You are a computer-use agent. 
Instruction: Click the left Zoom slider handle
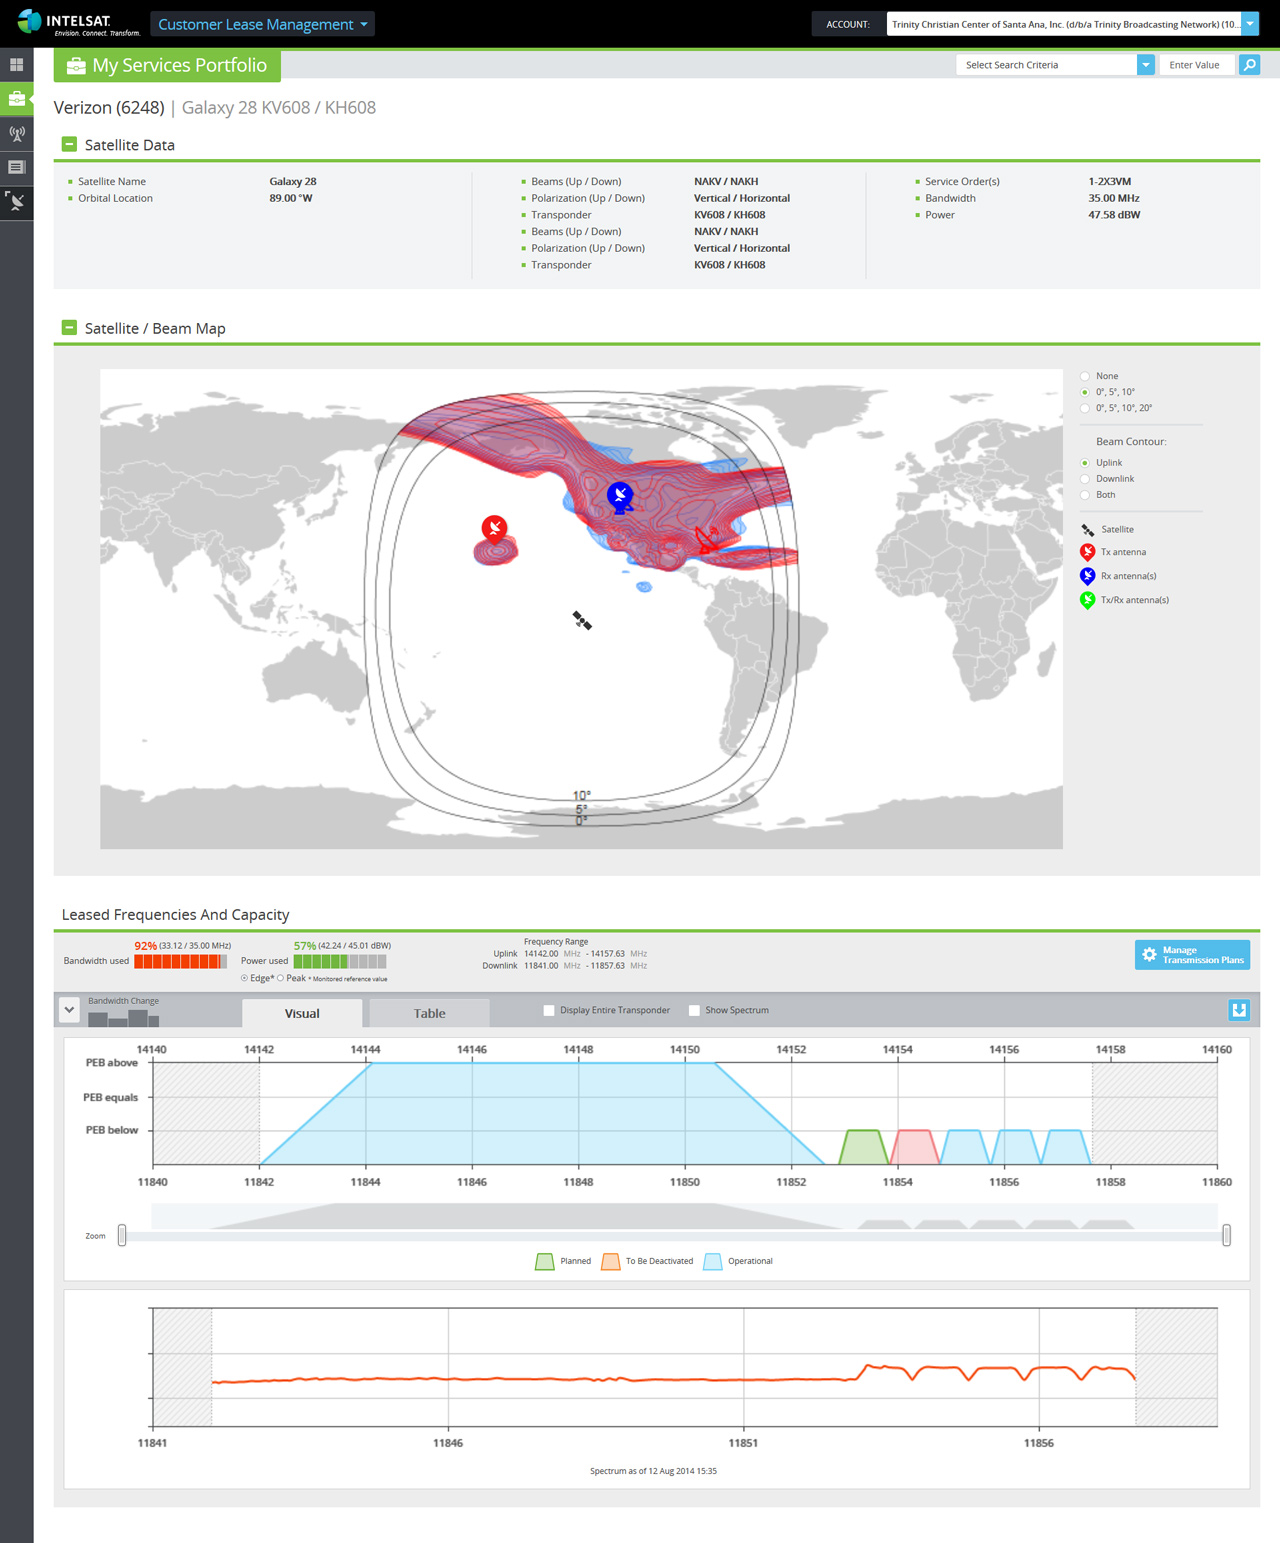tap(122, 1236)
